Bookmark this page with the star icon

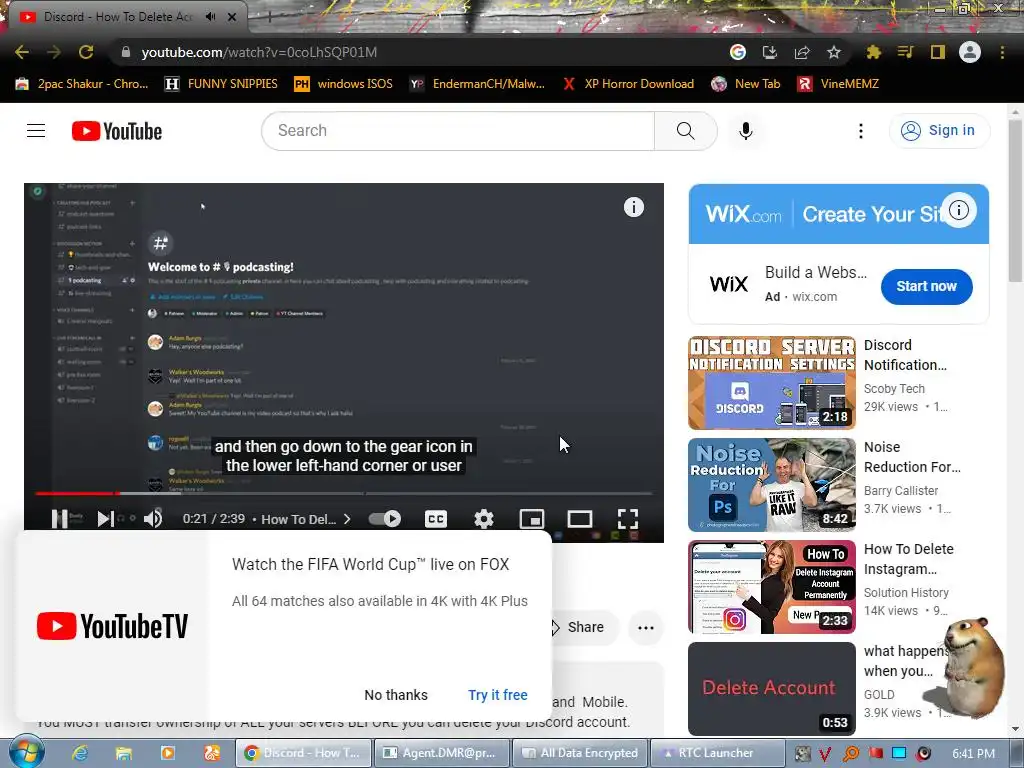pos(834,52)
